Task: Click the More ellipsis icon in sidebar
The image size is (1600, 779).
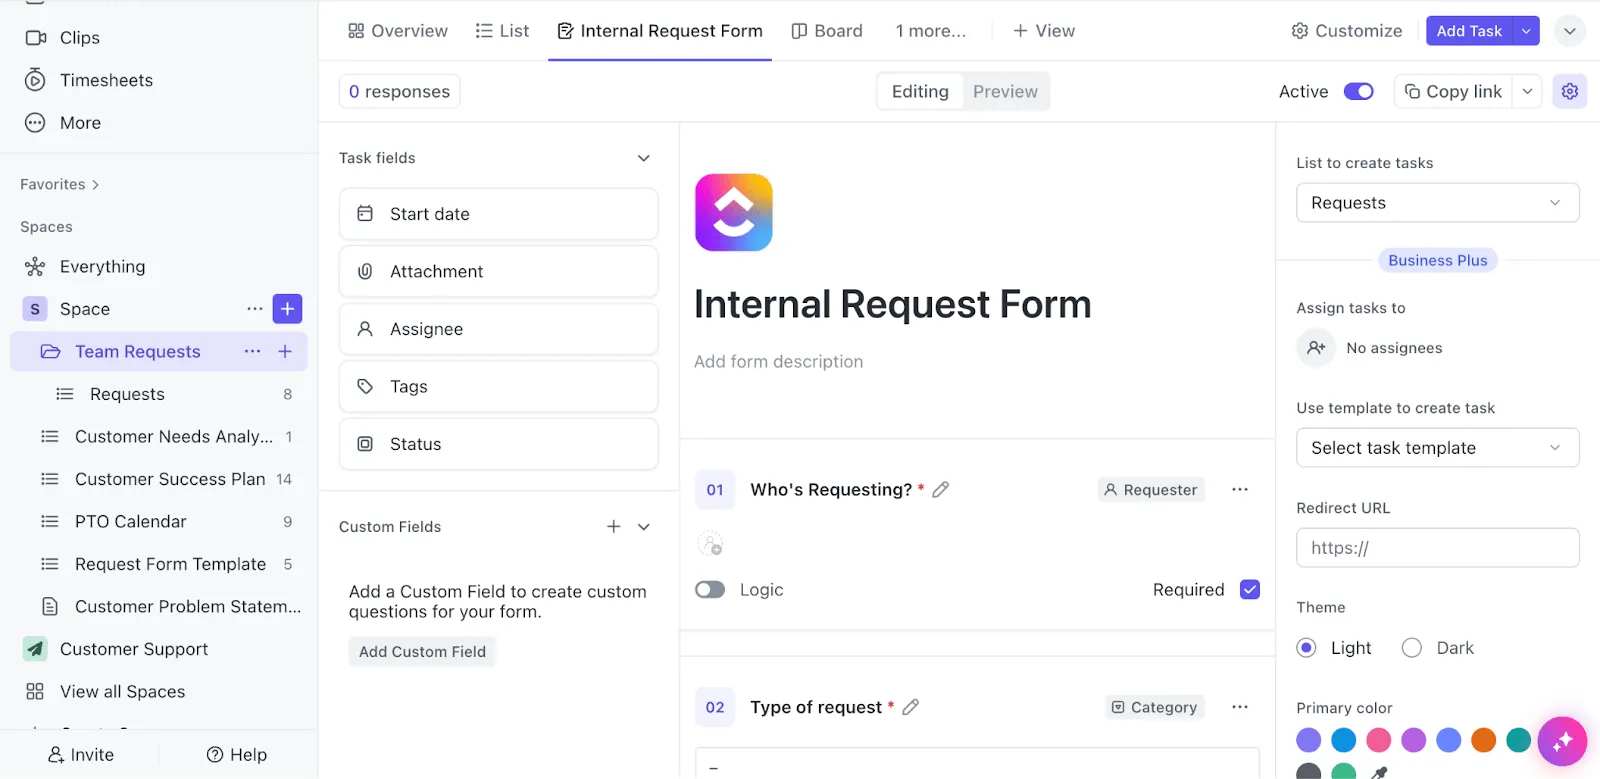Action: point(35,123)
